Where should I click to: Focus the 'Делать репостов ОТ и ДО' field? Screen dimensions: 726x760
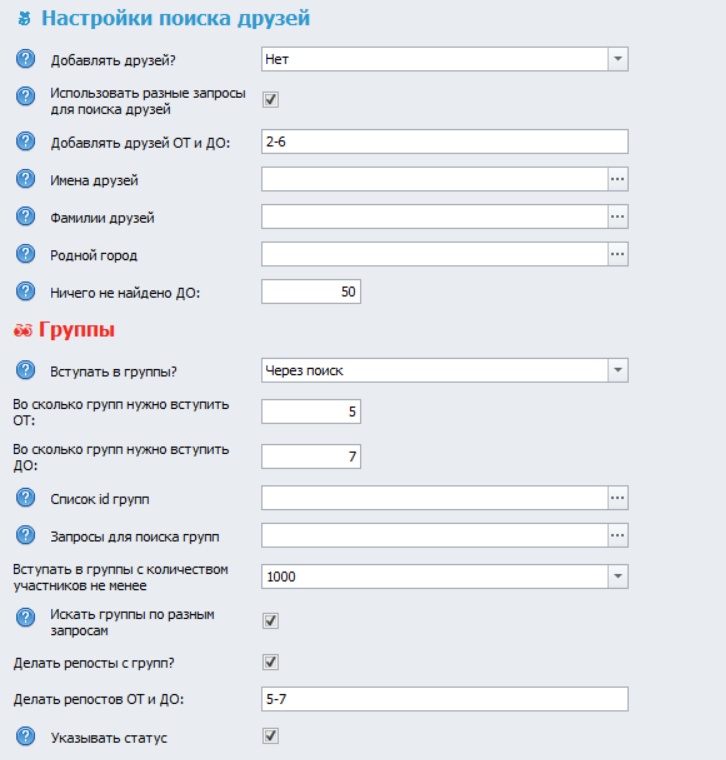tap(444, 698)
